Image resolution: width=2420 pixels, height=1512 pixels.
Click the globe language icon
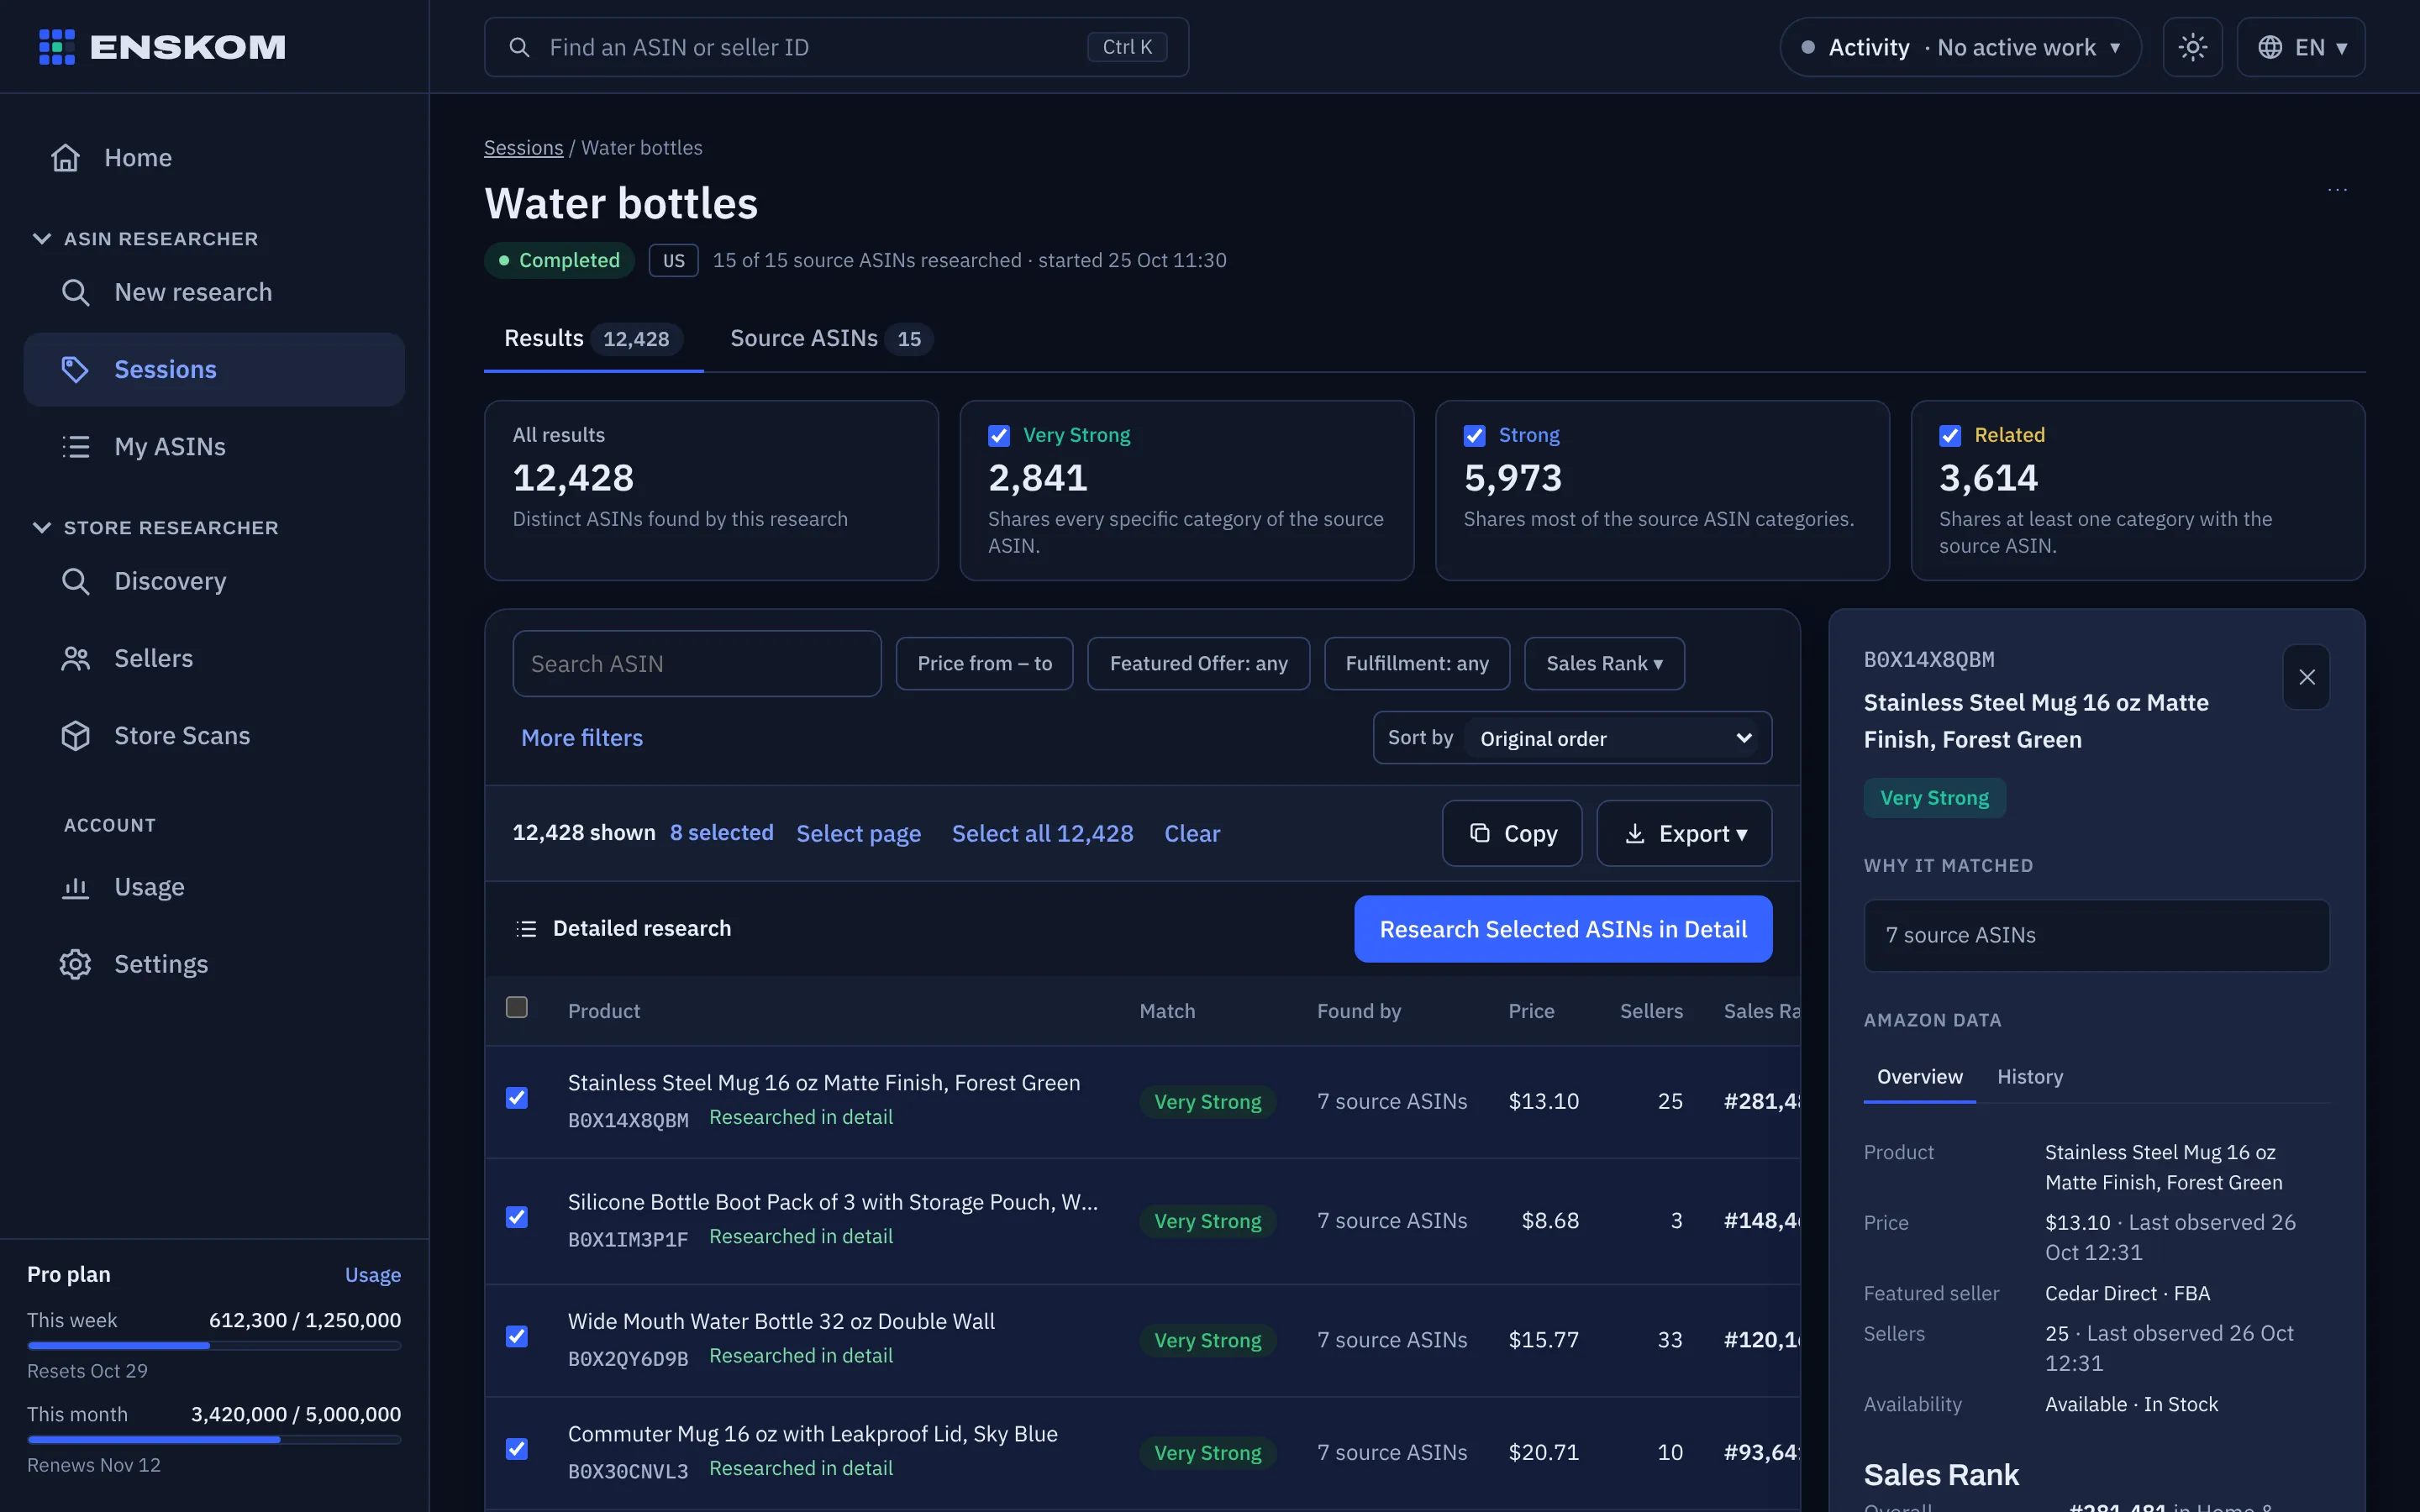(x=2270, y=47)
